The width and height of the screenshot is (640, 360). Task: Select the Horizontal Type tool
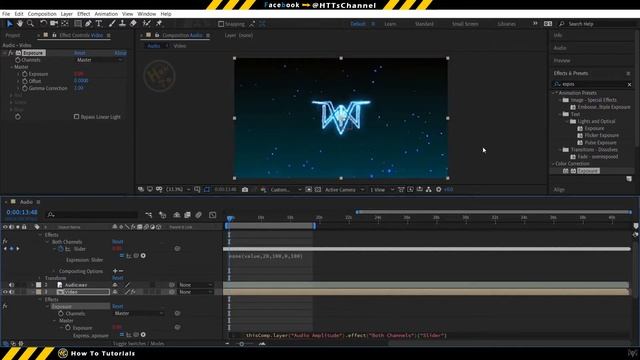pyautogui.click(x=99, y=24)
